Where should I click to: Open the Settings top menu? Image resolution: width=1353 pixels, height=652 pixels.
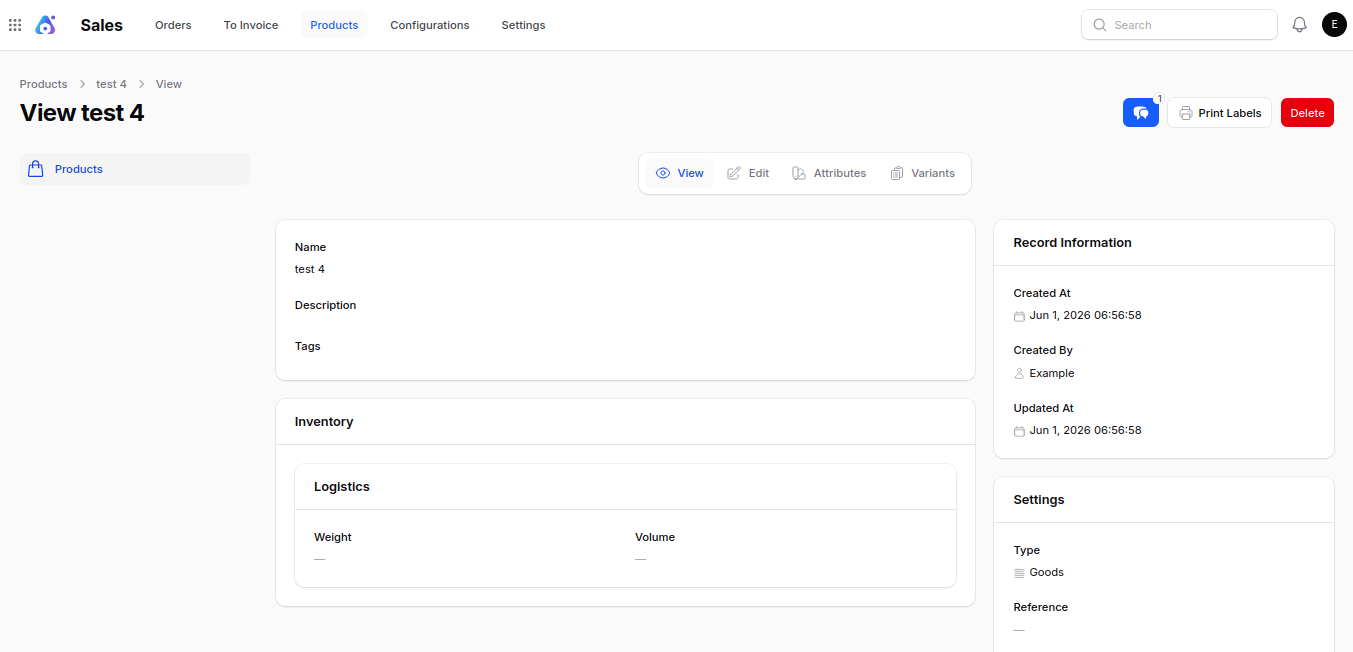(x=523, y=25)
